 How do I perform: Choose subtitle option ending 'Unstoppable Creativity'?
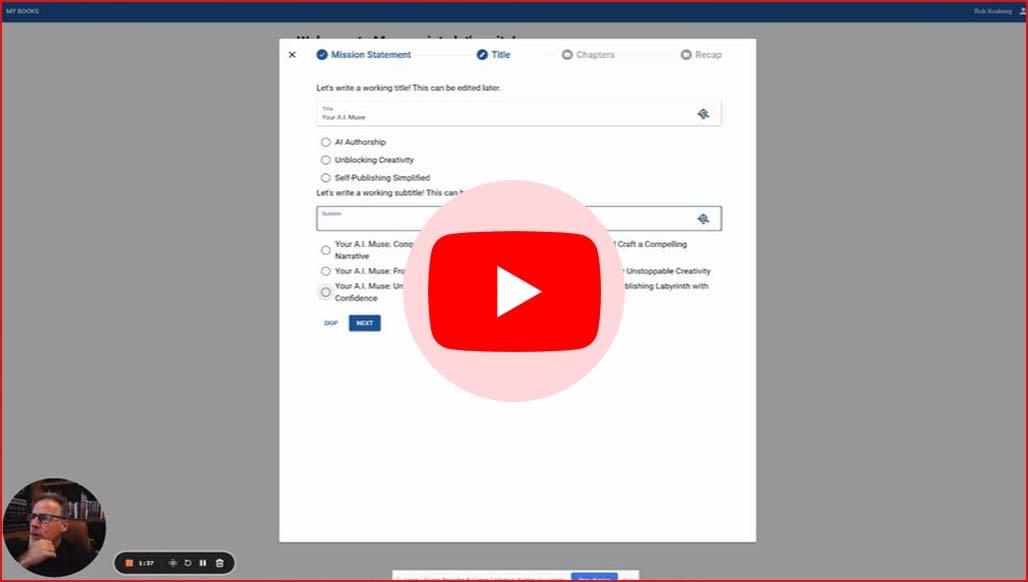point(326,271)
